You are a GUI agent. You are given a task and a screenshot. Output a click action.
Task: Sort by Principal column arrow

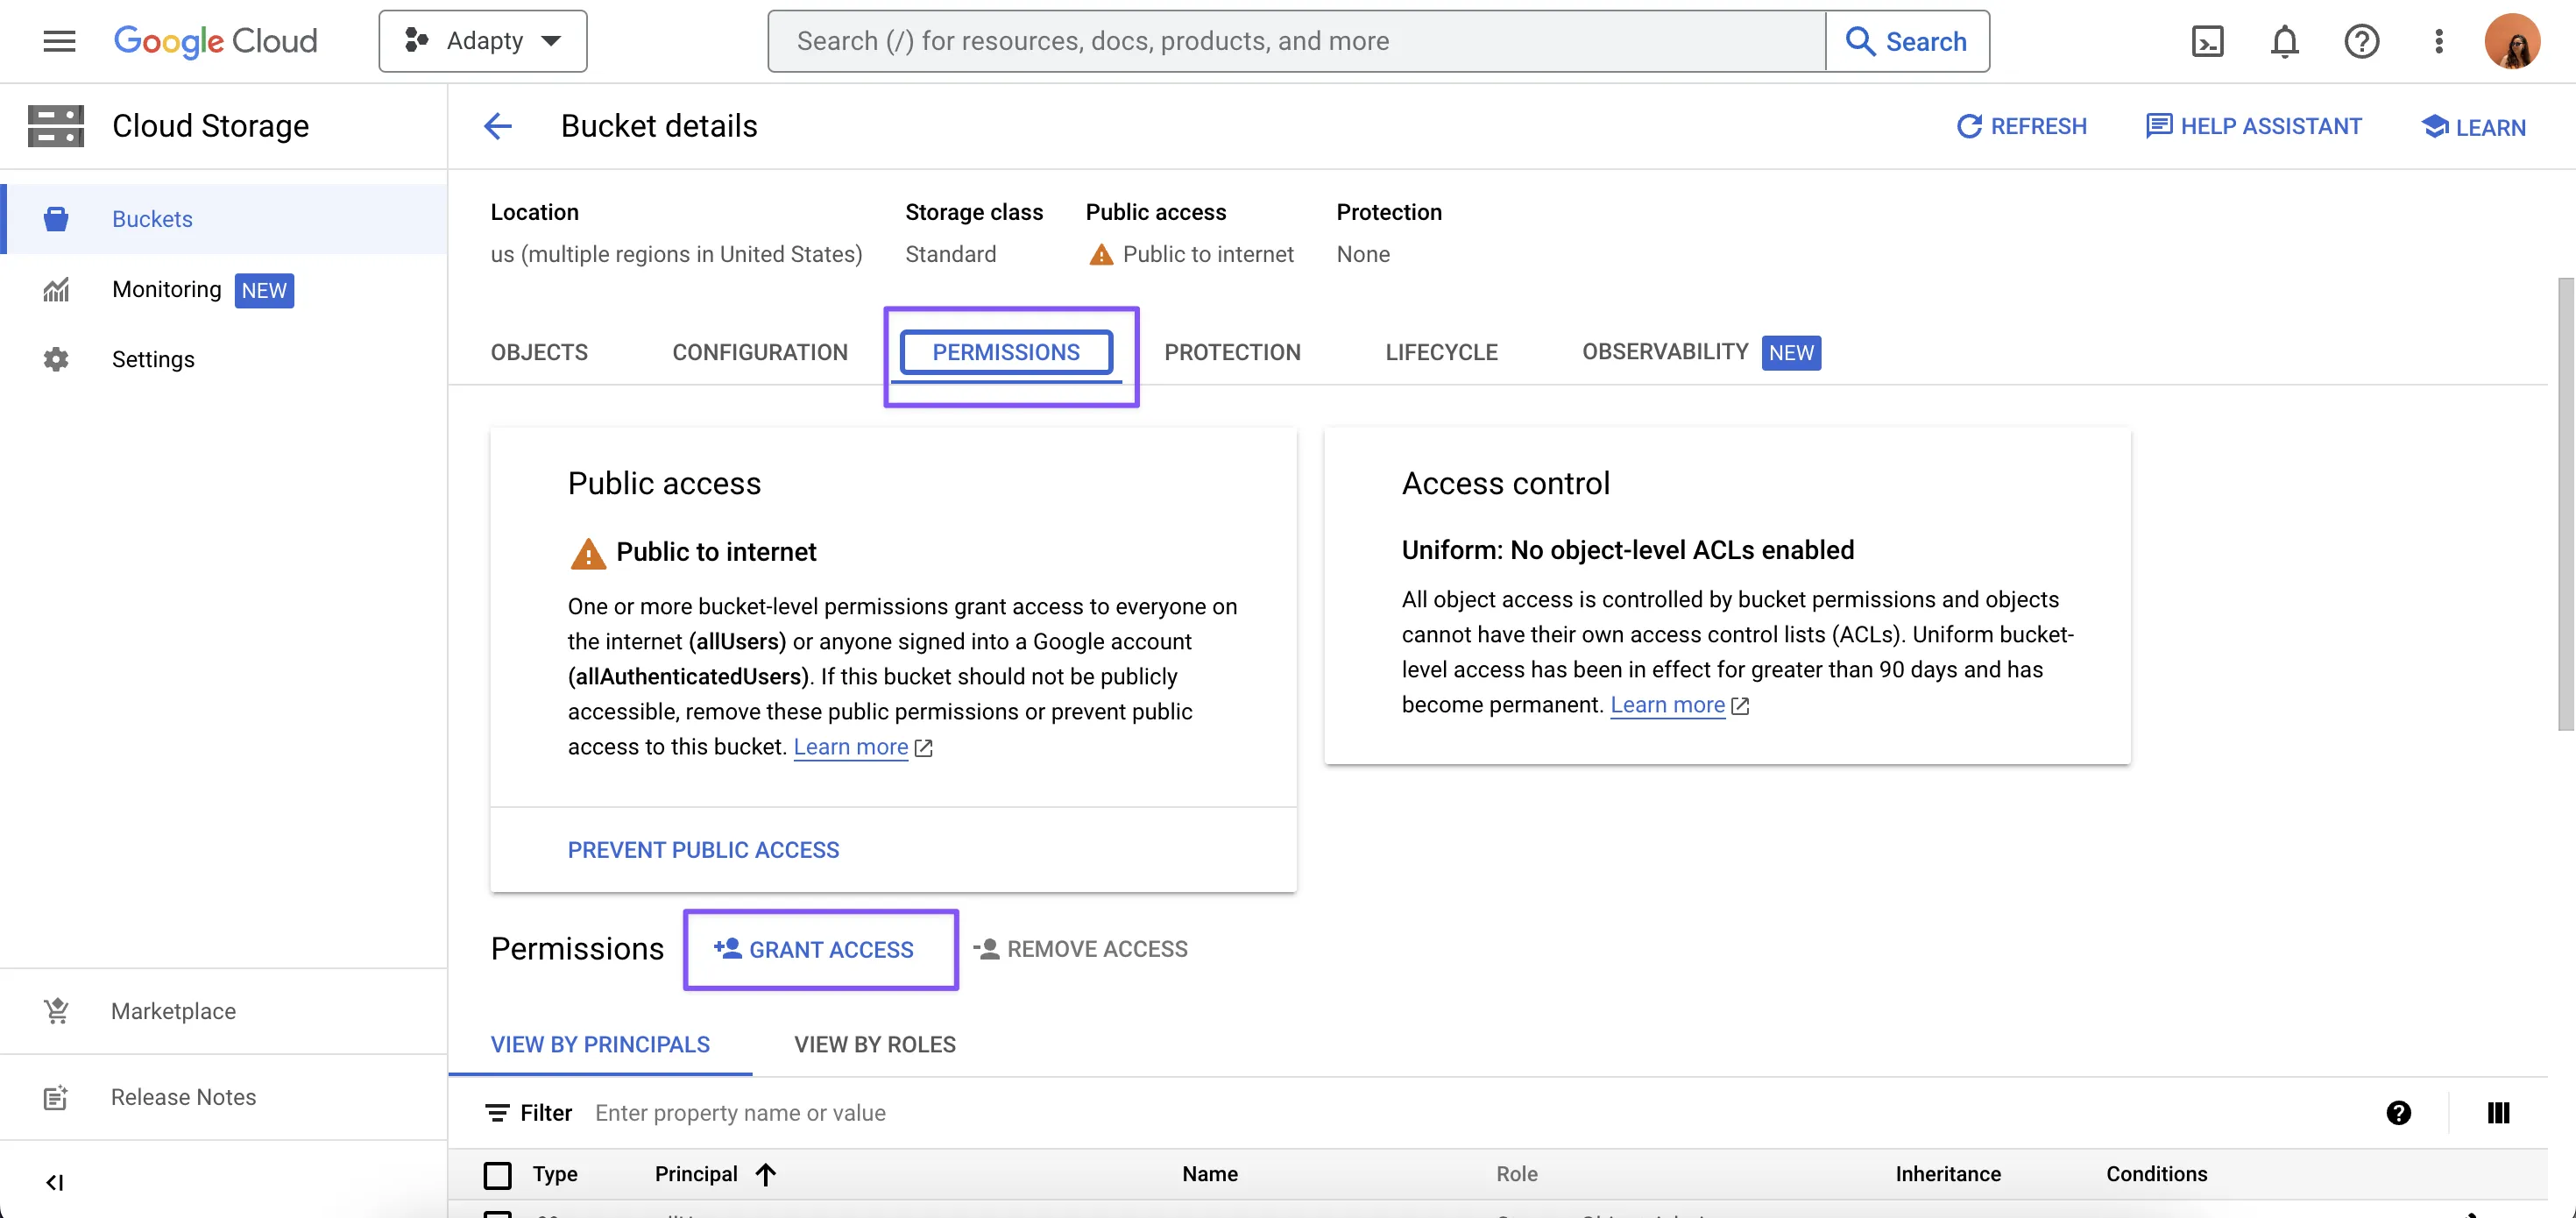click(x=766, y=1174)
